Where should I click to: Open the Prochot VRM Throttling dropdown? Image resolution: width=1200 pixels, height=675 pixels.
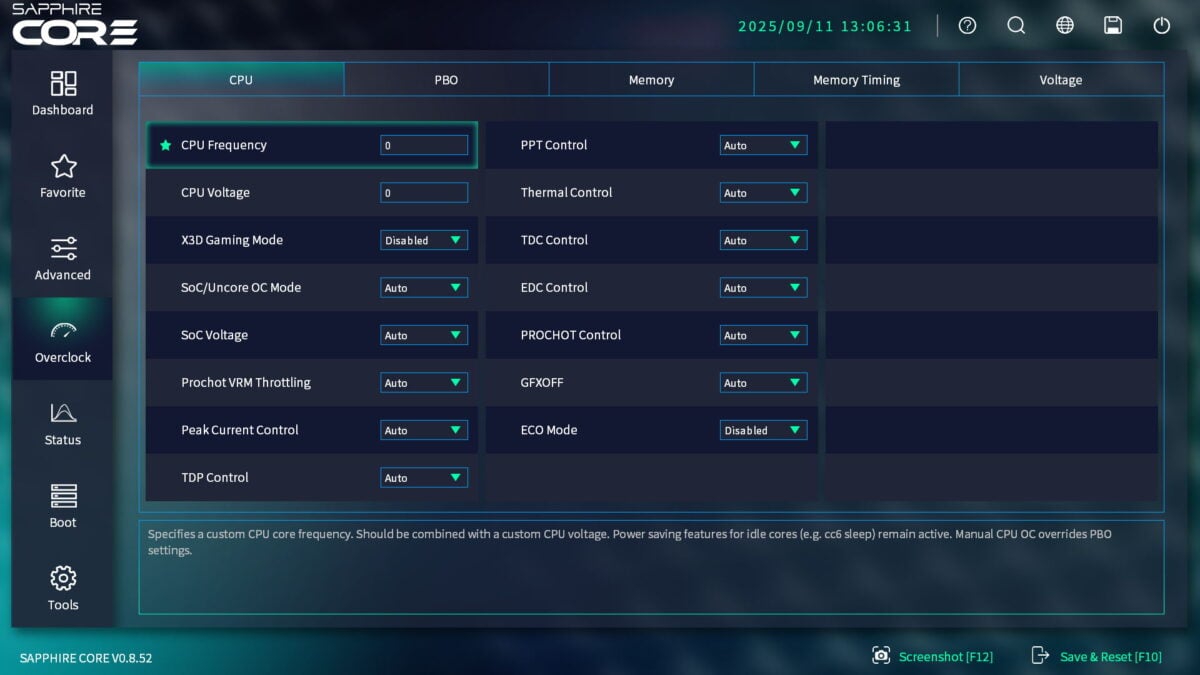coord(424,383)
